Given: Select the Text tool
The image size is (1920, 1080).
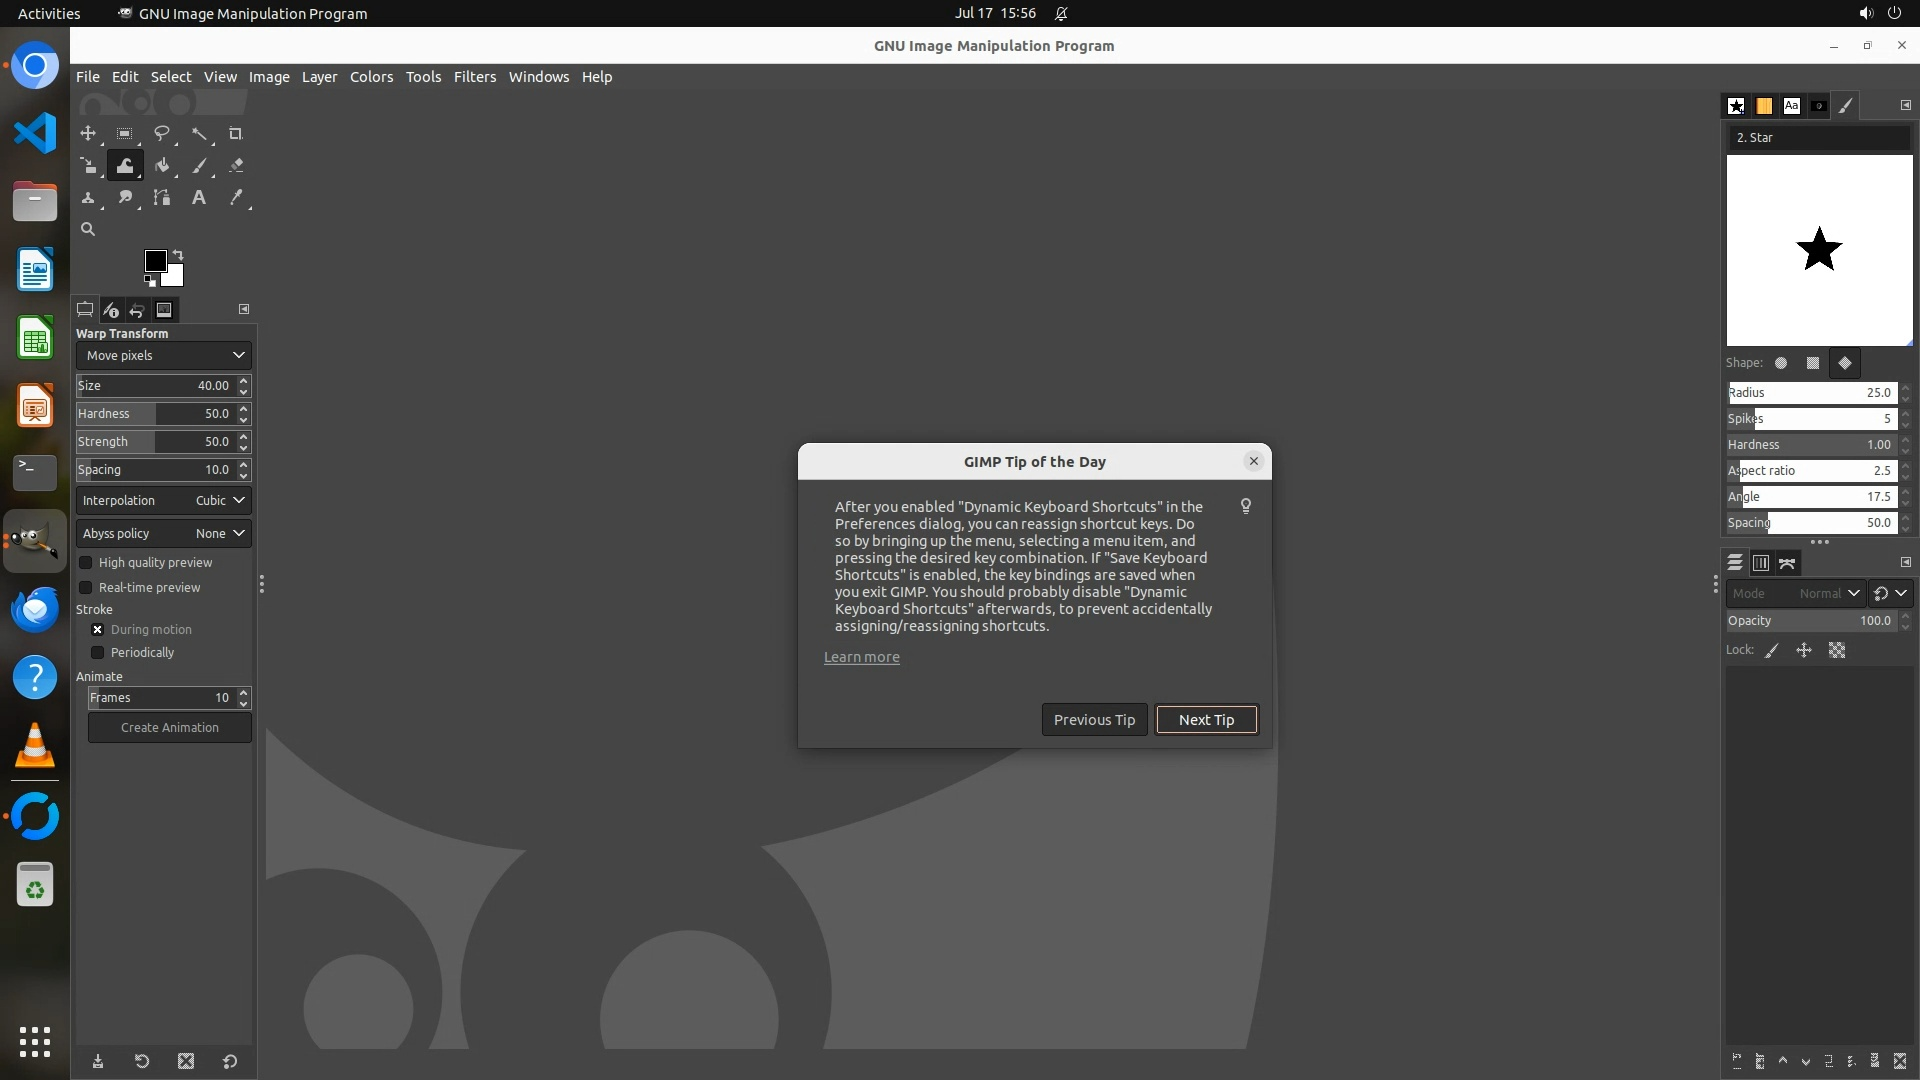Looking at the screenshot, I should tap(199, 198).
